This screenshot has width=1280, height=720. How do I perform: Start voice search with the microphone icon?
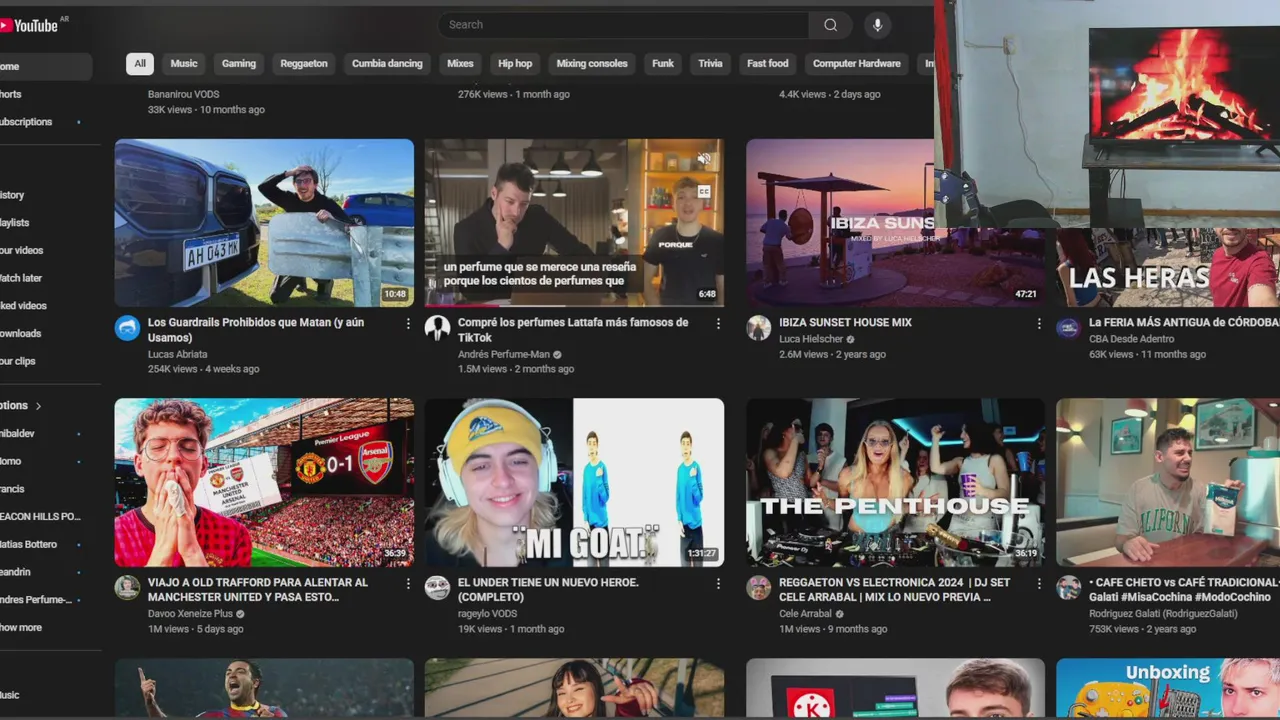pyautogui.click(x=877, y=25)
